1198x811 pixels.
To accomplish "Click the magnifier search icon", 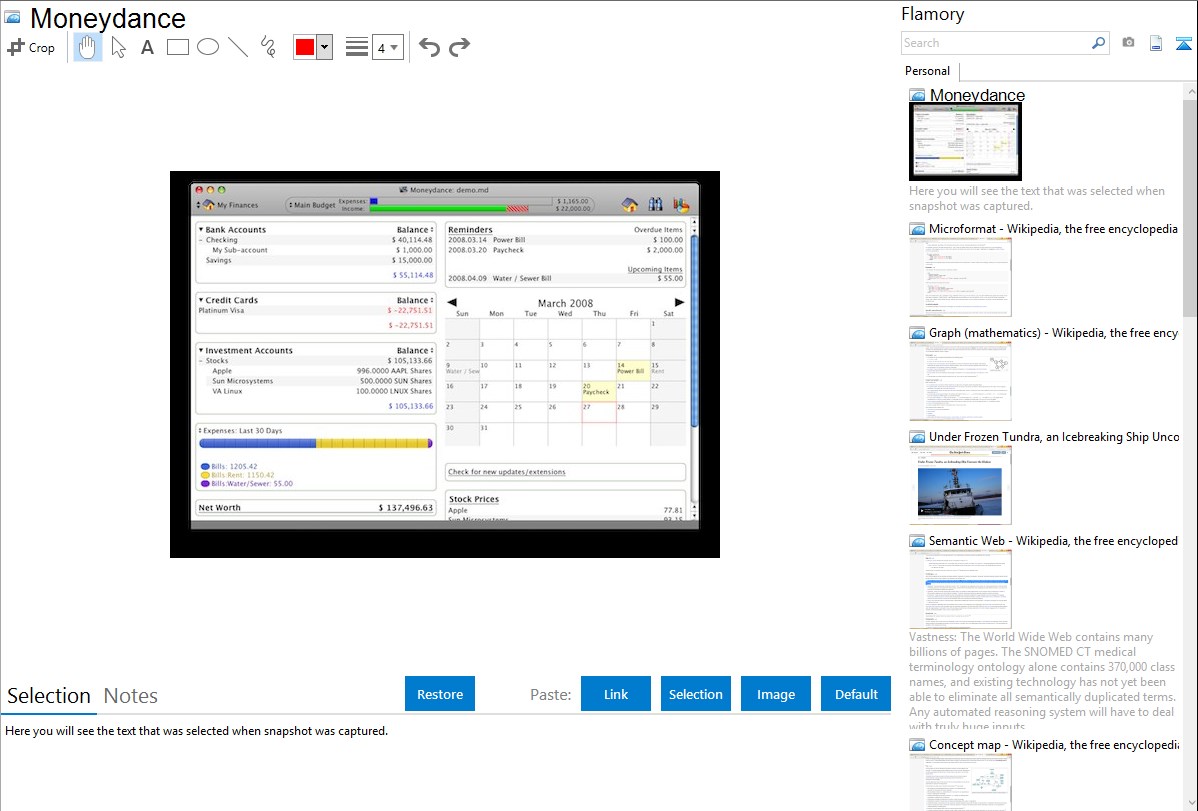I will pyautogui.click(x=1098, y=43).
